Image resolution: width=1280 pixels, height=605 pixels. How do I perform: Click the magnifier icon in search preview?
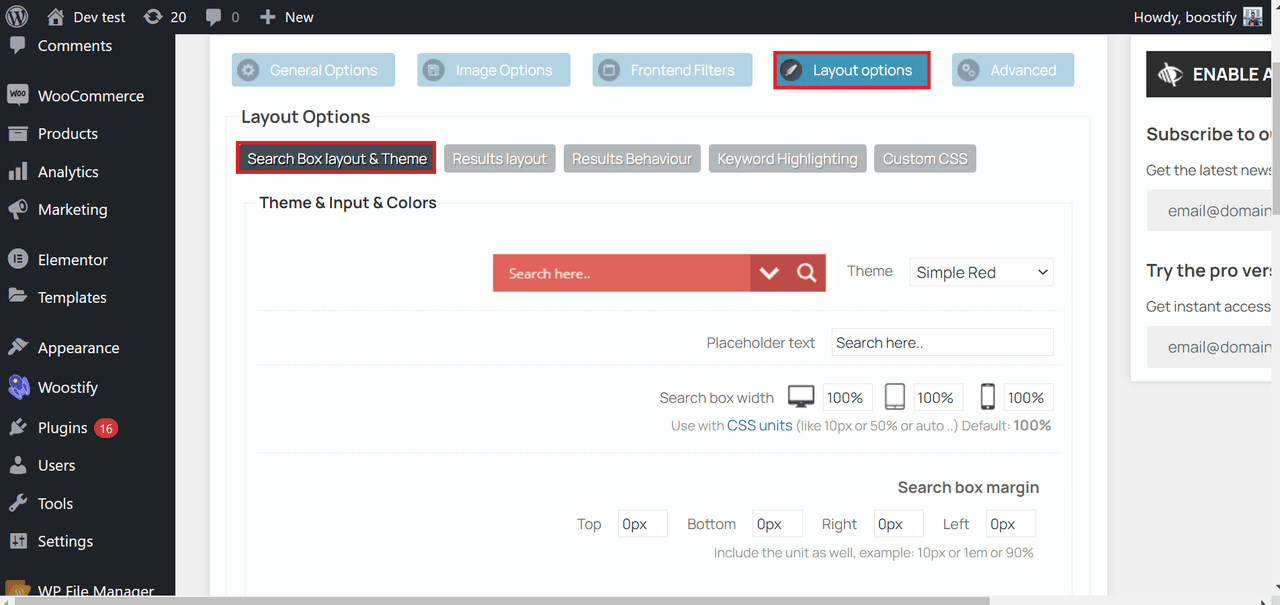tap(807, 273)
